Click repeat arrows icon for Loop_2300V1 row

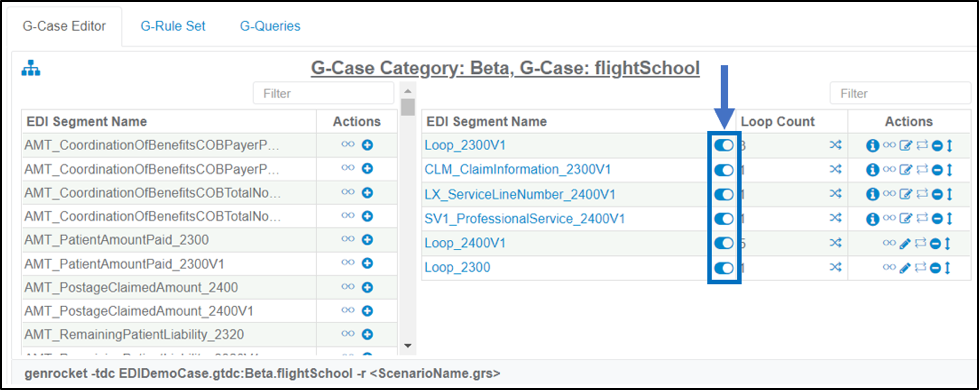pyautogui.click(x=922, y=146)
